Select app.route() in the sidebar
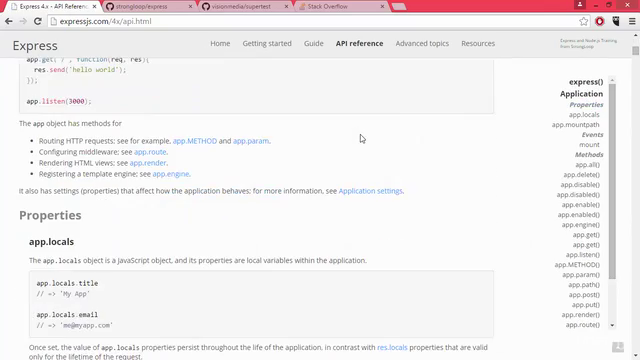640x360 pixels. point(582,325)
